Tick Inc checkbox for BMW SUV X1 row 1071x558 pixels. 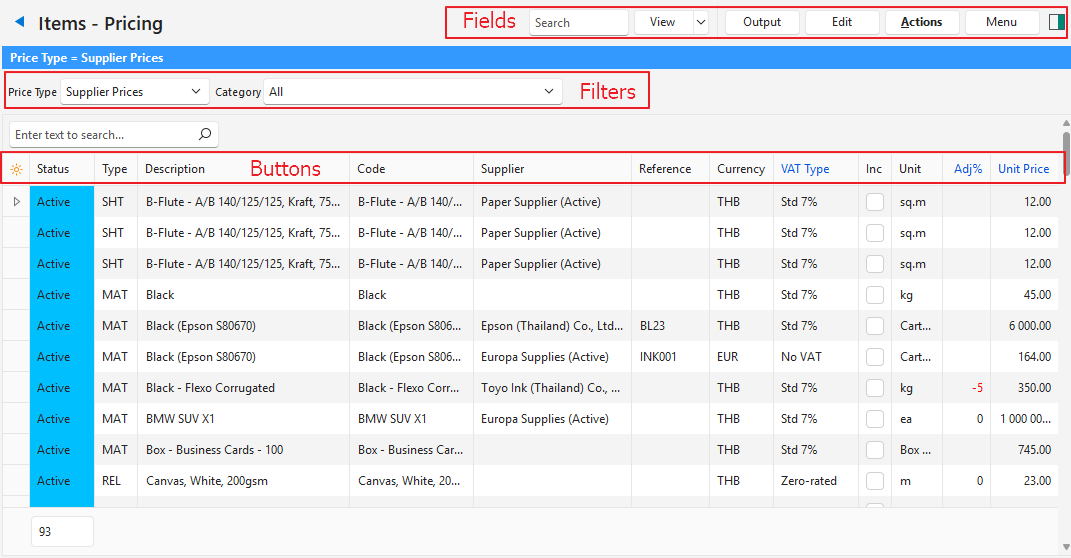coord(875,419)
